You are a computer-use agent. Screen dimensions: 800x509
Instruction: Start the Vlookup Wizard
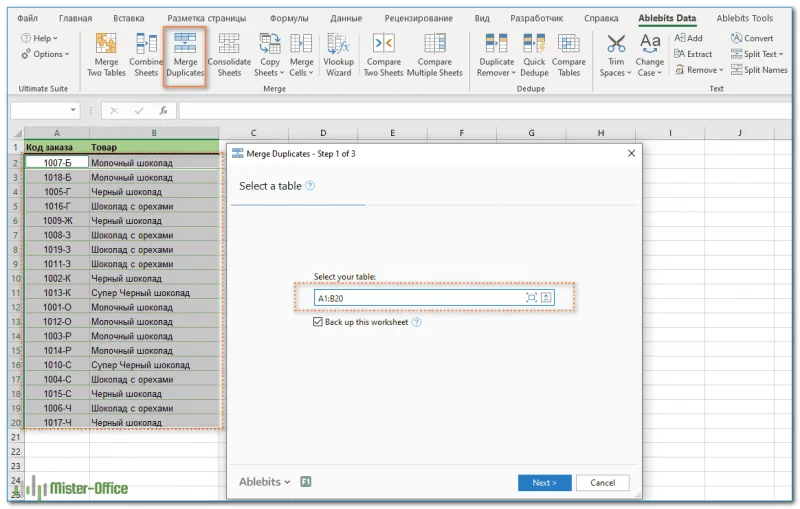click(x=338, y=55)
